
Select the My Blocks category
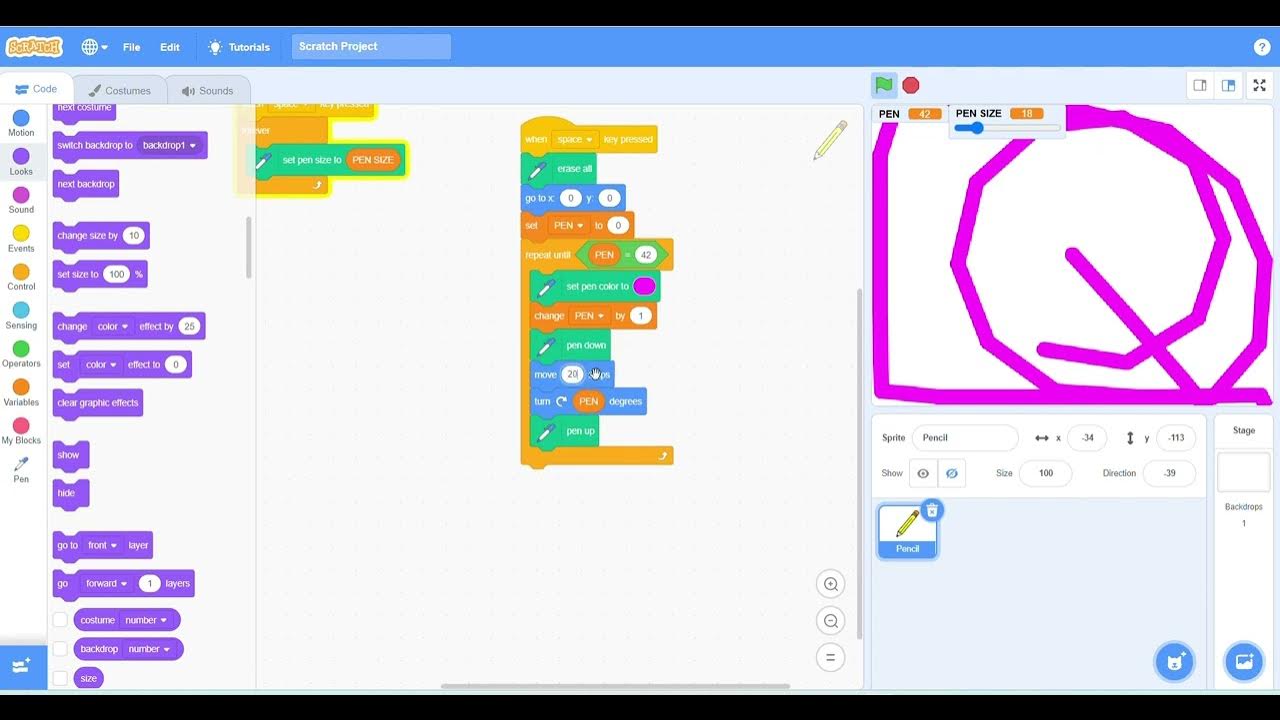[x=21, y=431]
